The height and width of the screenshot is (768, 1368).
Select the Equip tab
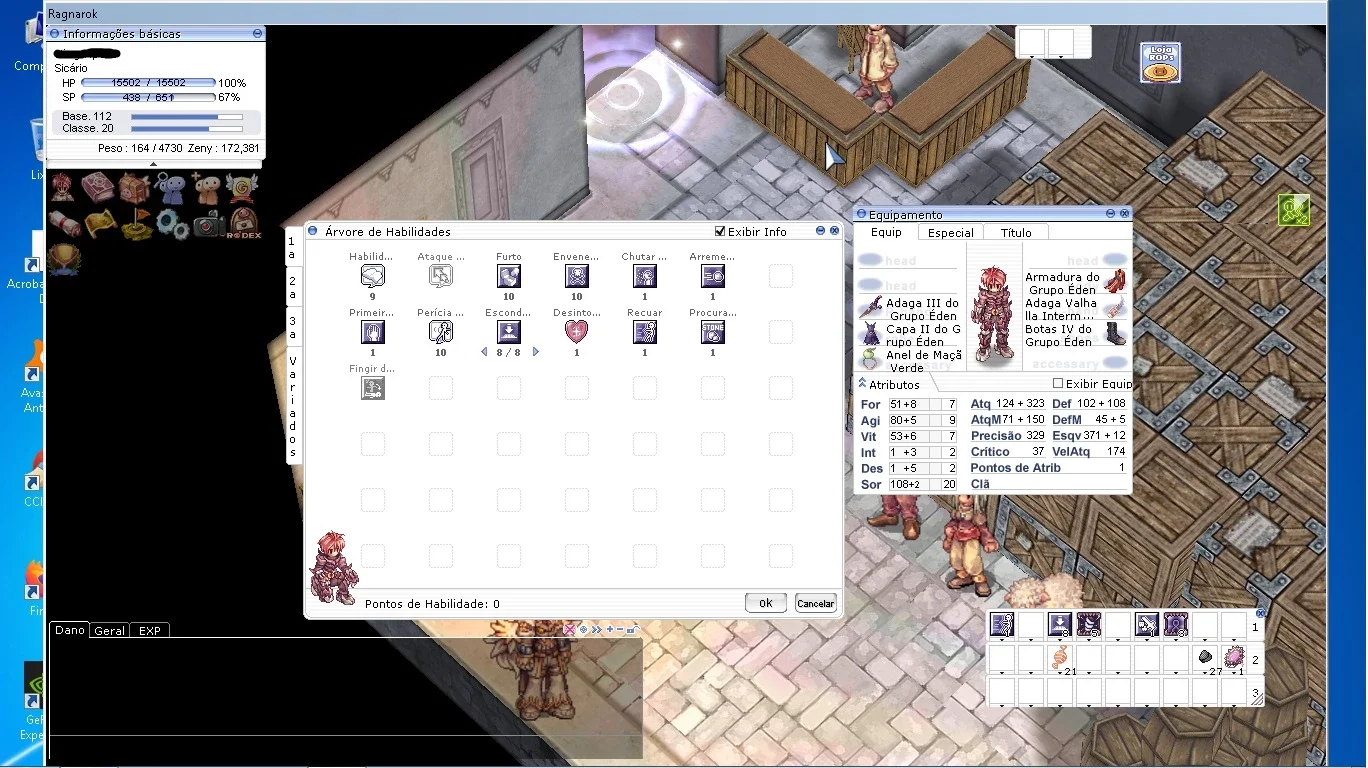click(x=886, y=232)
